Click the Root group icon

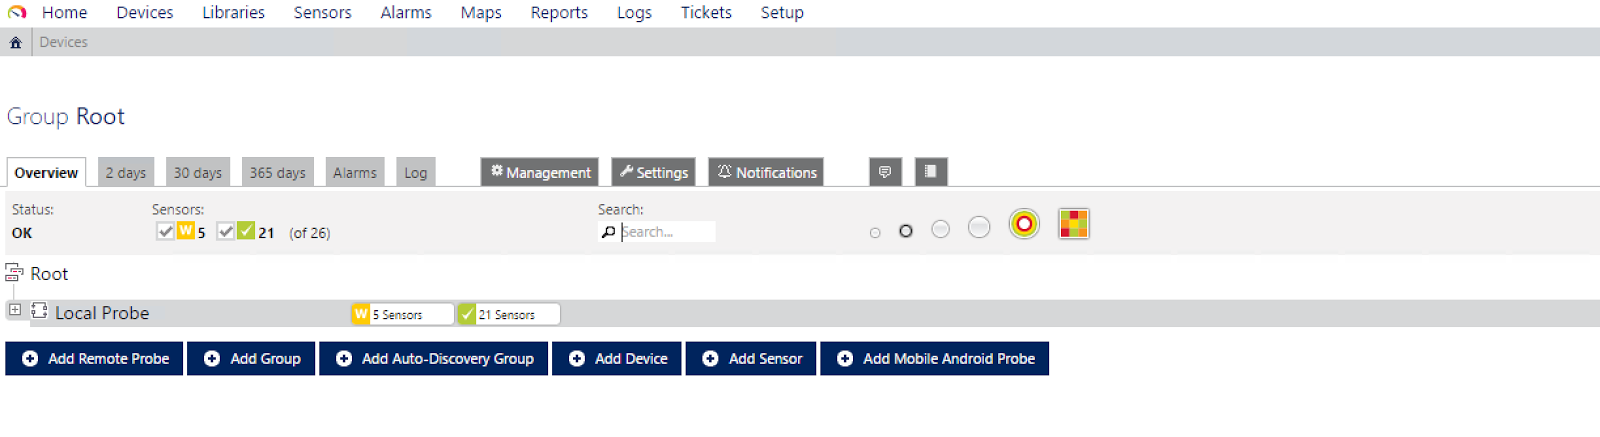[x=14, y=273]
